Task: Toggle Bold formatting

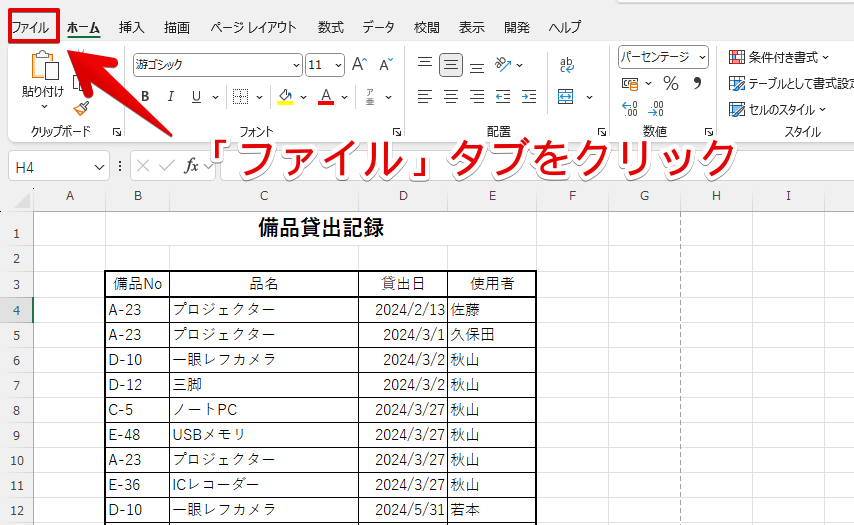Action: coord(144,97)
